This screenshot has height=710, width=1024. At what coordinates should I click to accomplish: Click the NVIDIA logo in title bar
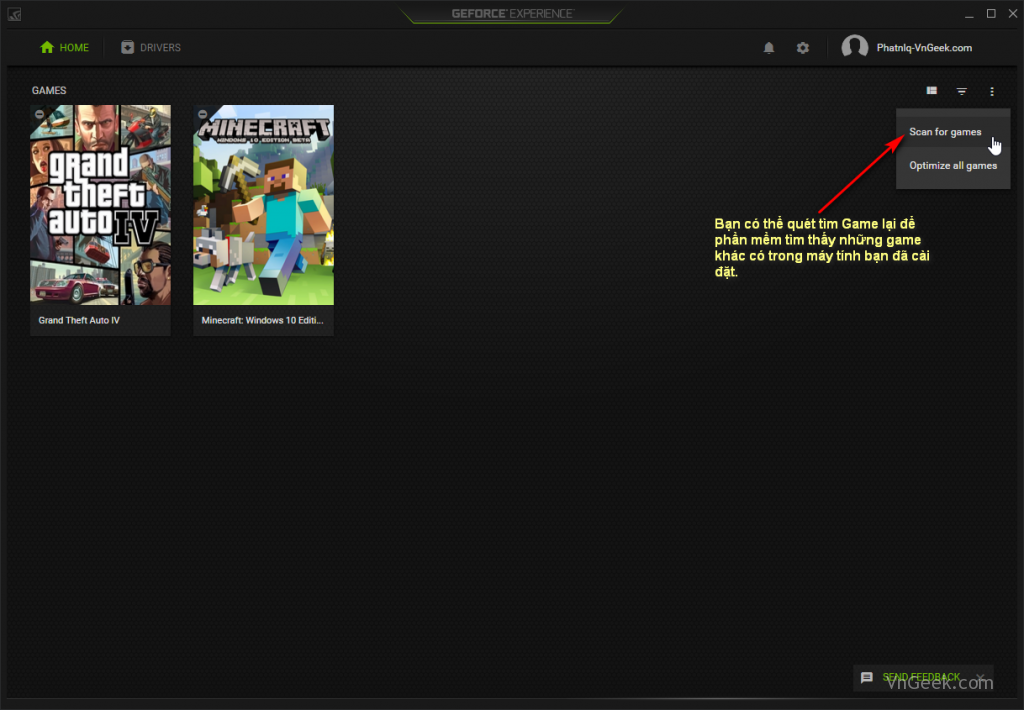[14, 14]
